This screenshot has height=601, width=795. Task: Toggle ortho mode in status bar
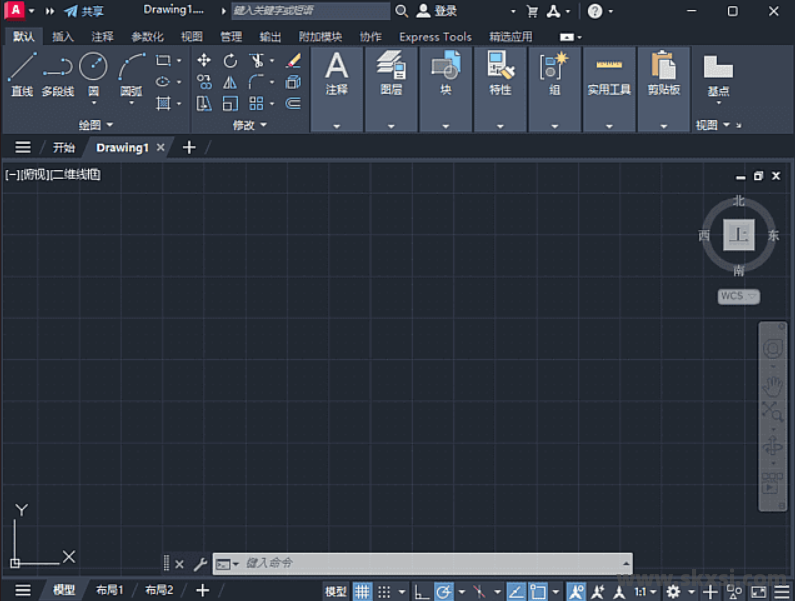[x=421, y=591]
